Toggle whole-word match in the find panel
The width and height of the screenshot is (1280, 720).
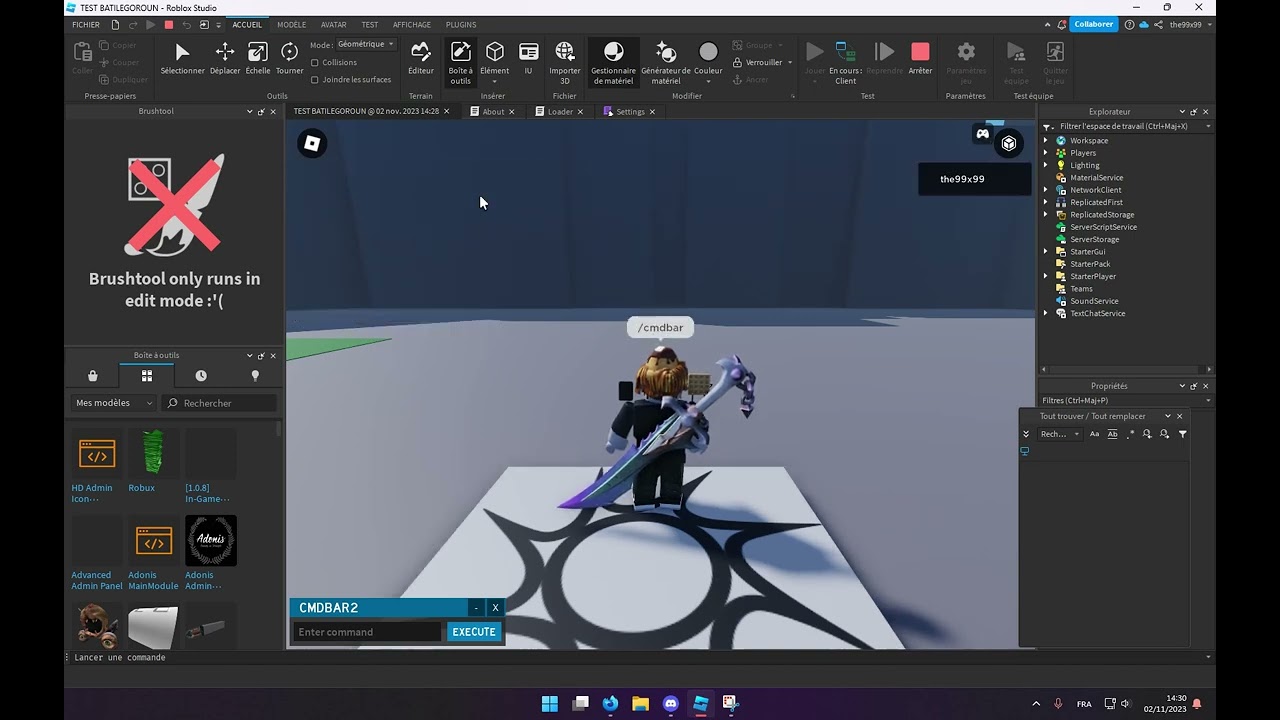click(1112, 434)
